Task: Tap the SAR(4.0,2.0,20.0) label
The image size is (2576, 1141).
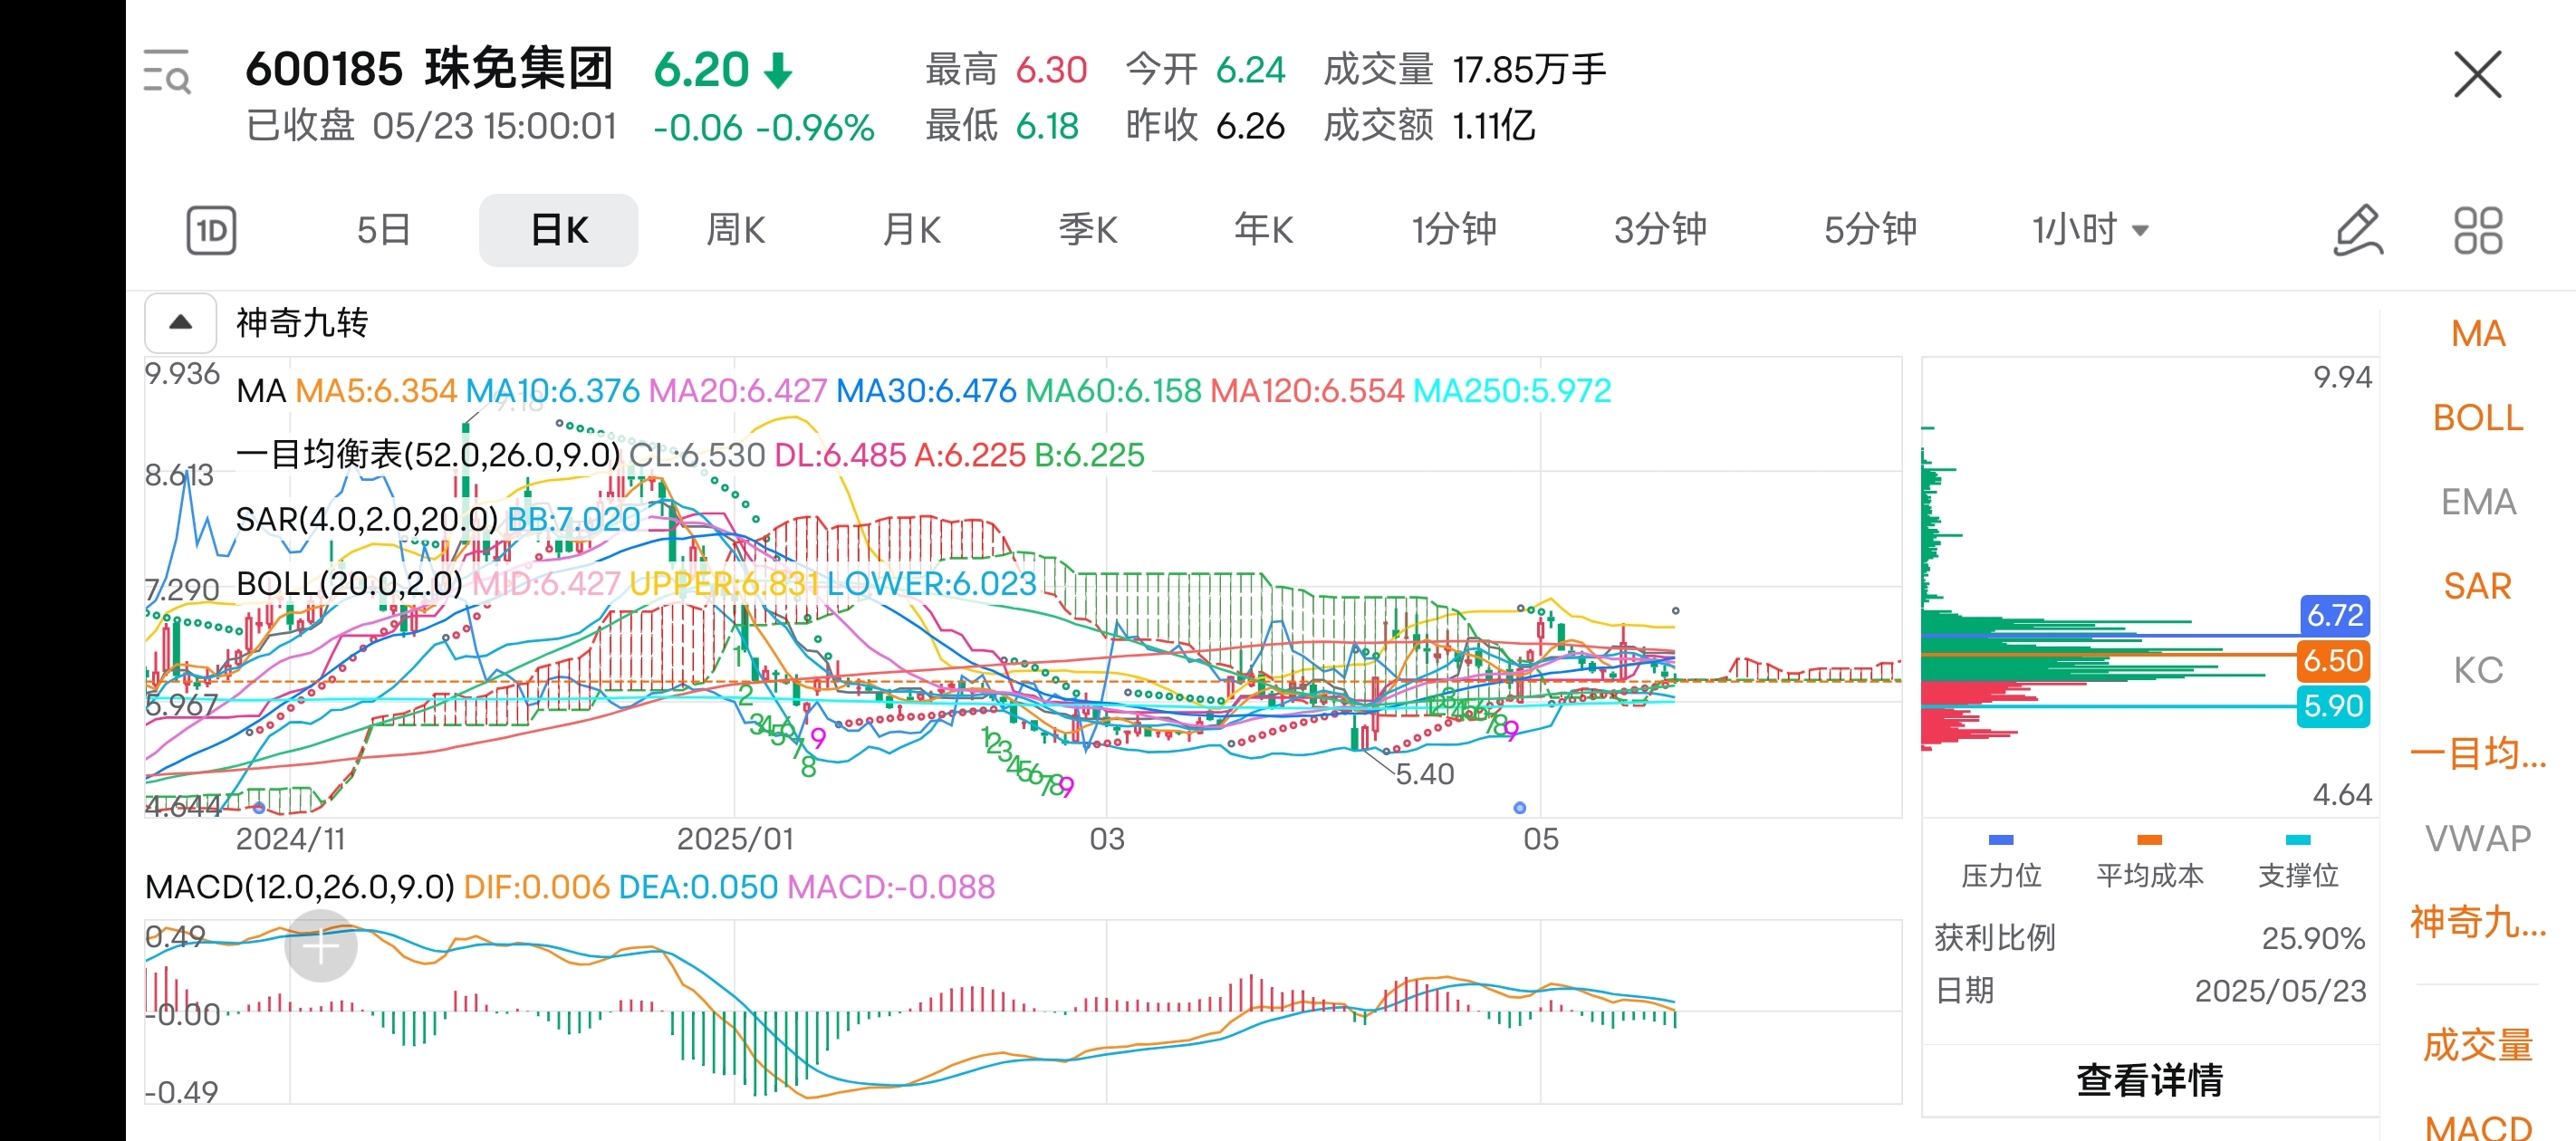Action: (x=367, y=519)
